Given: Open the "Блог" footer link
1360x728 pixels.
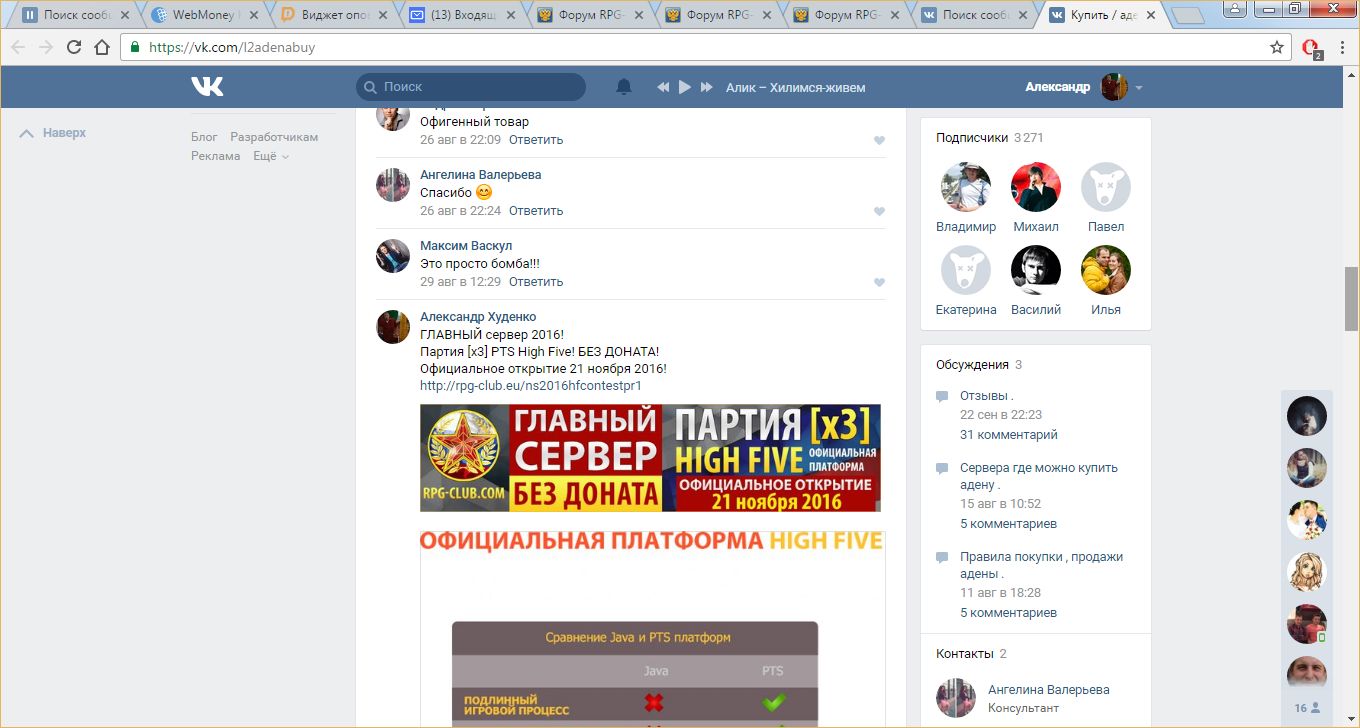Looking at the screenshot, I should coord(204,137).
